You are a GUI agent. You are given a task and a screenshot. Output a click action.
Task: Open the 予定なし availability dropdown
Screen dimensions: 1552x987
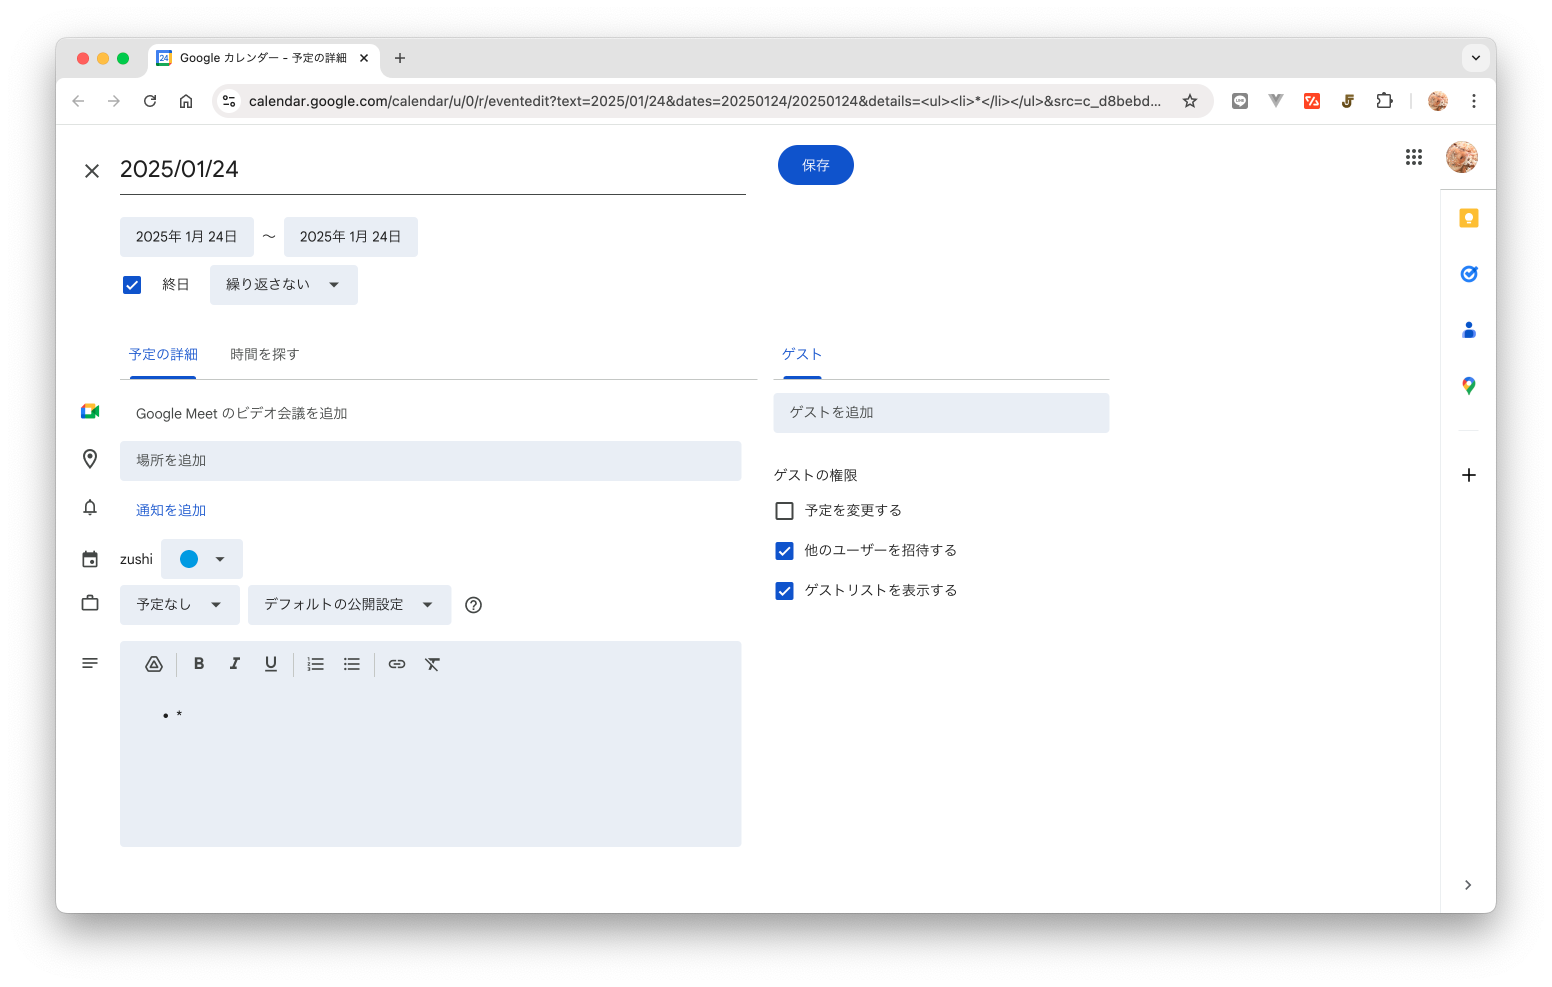[x=180, y=605]
